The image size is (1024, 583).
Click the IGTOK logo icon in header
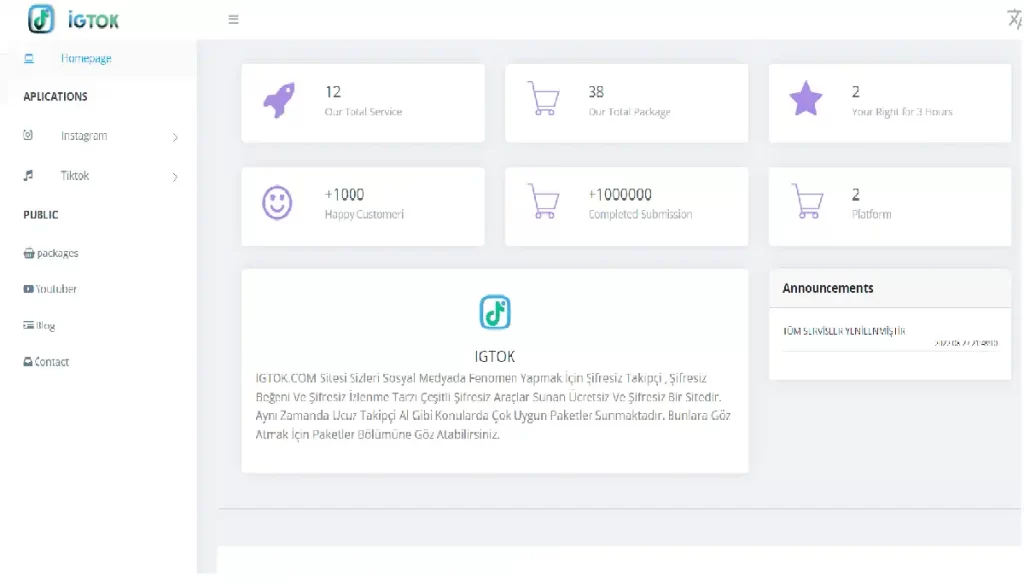[40, 19]
